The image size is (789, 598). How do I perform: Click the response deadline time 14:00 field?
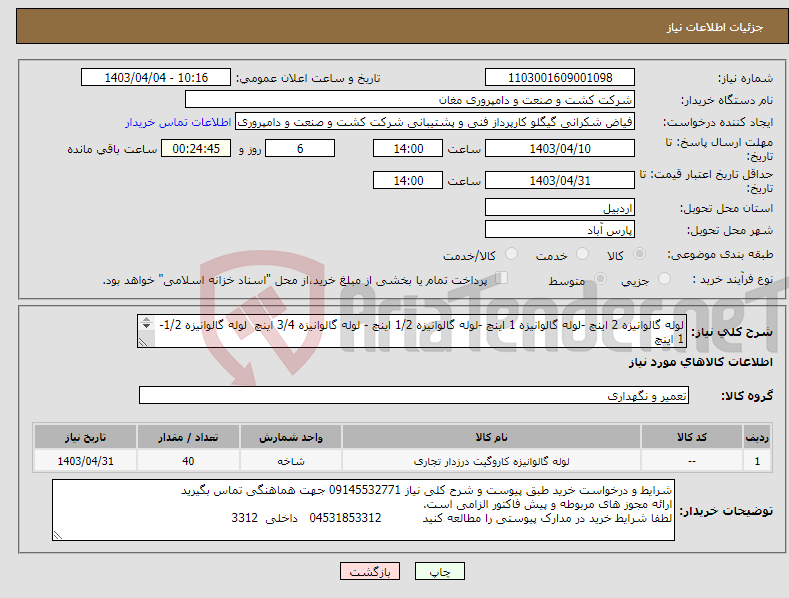408,148
